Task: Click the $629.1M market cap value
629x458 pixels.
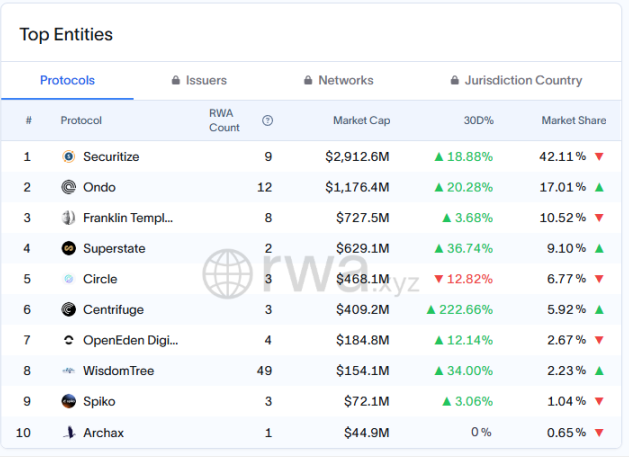Action: pyautogui.click(x=363, y=248)
